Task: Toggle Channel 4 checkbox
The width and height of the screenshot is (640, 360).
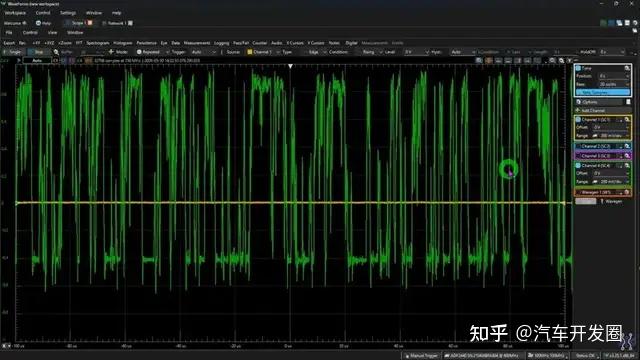Action: click(x=578, y=166)
